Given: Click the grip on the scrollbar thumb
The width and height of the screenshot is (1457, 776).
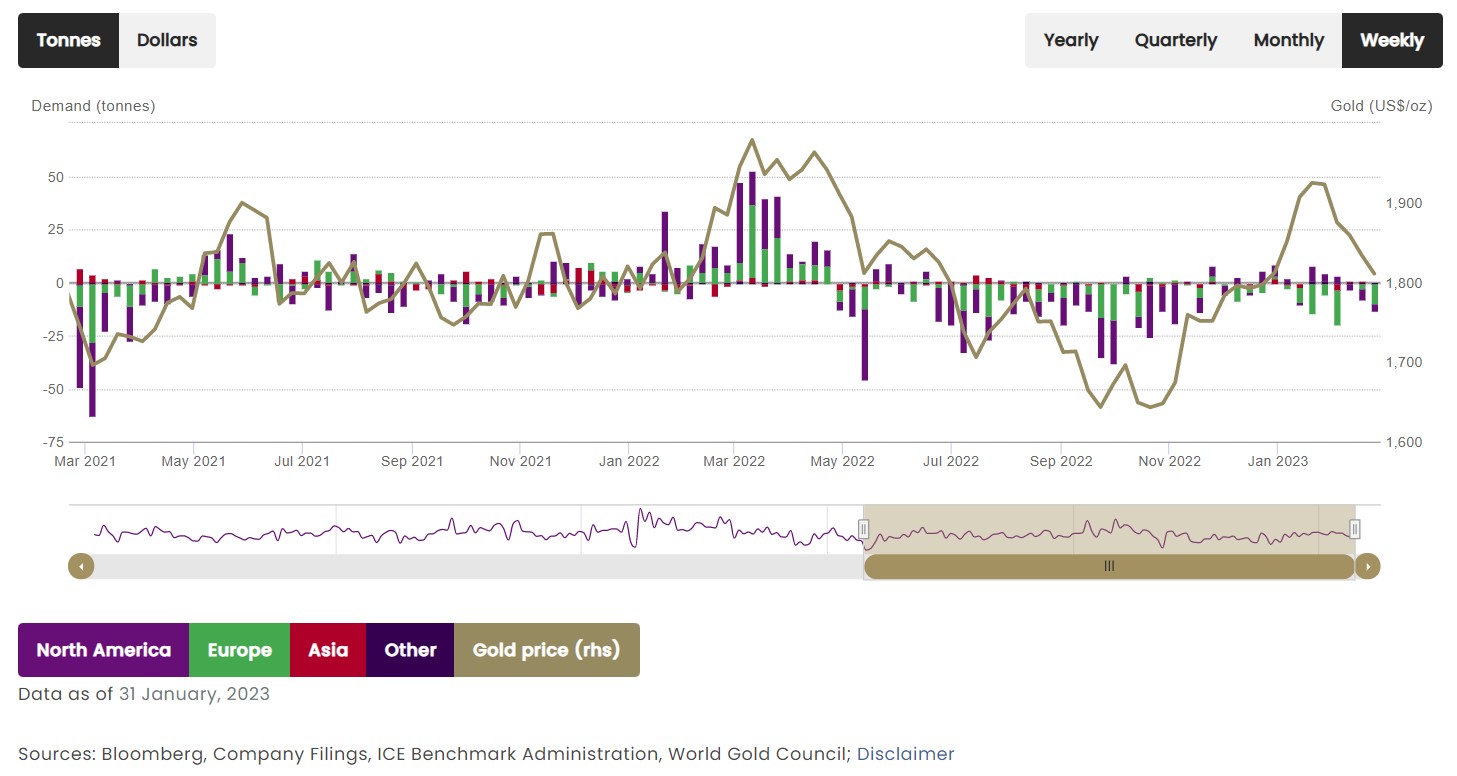Looking at the screenshot, I should (x=1108, y=566).
